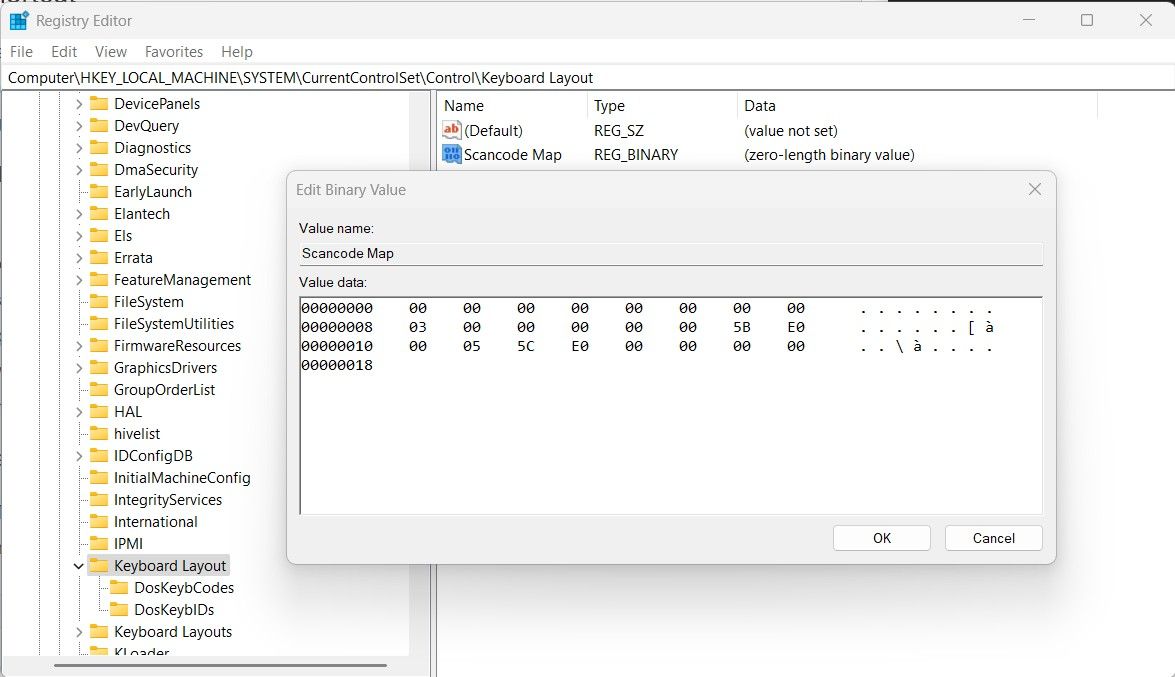Viewport: 1175px width, 677px height.
Task: Click the GroupOrderList folder icon
Action: point(99,389)
